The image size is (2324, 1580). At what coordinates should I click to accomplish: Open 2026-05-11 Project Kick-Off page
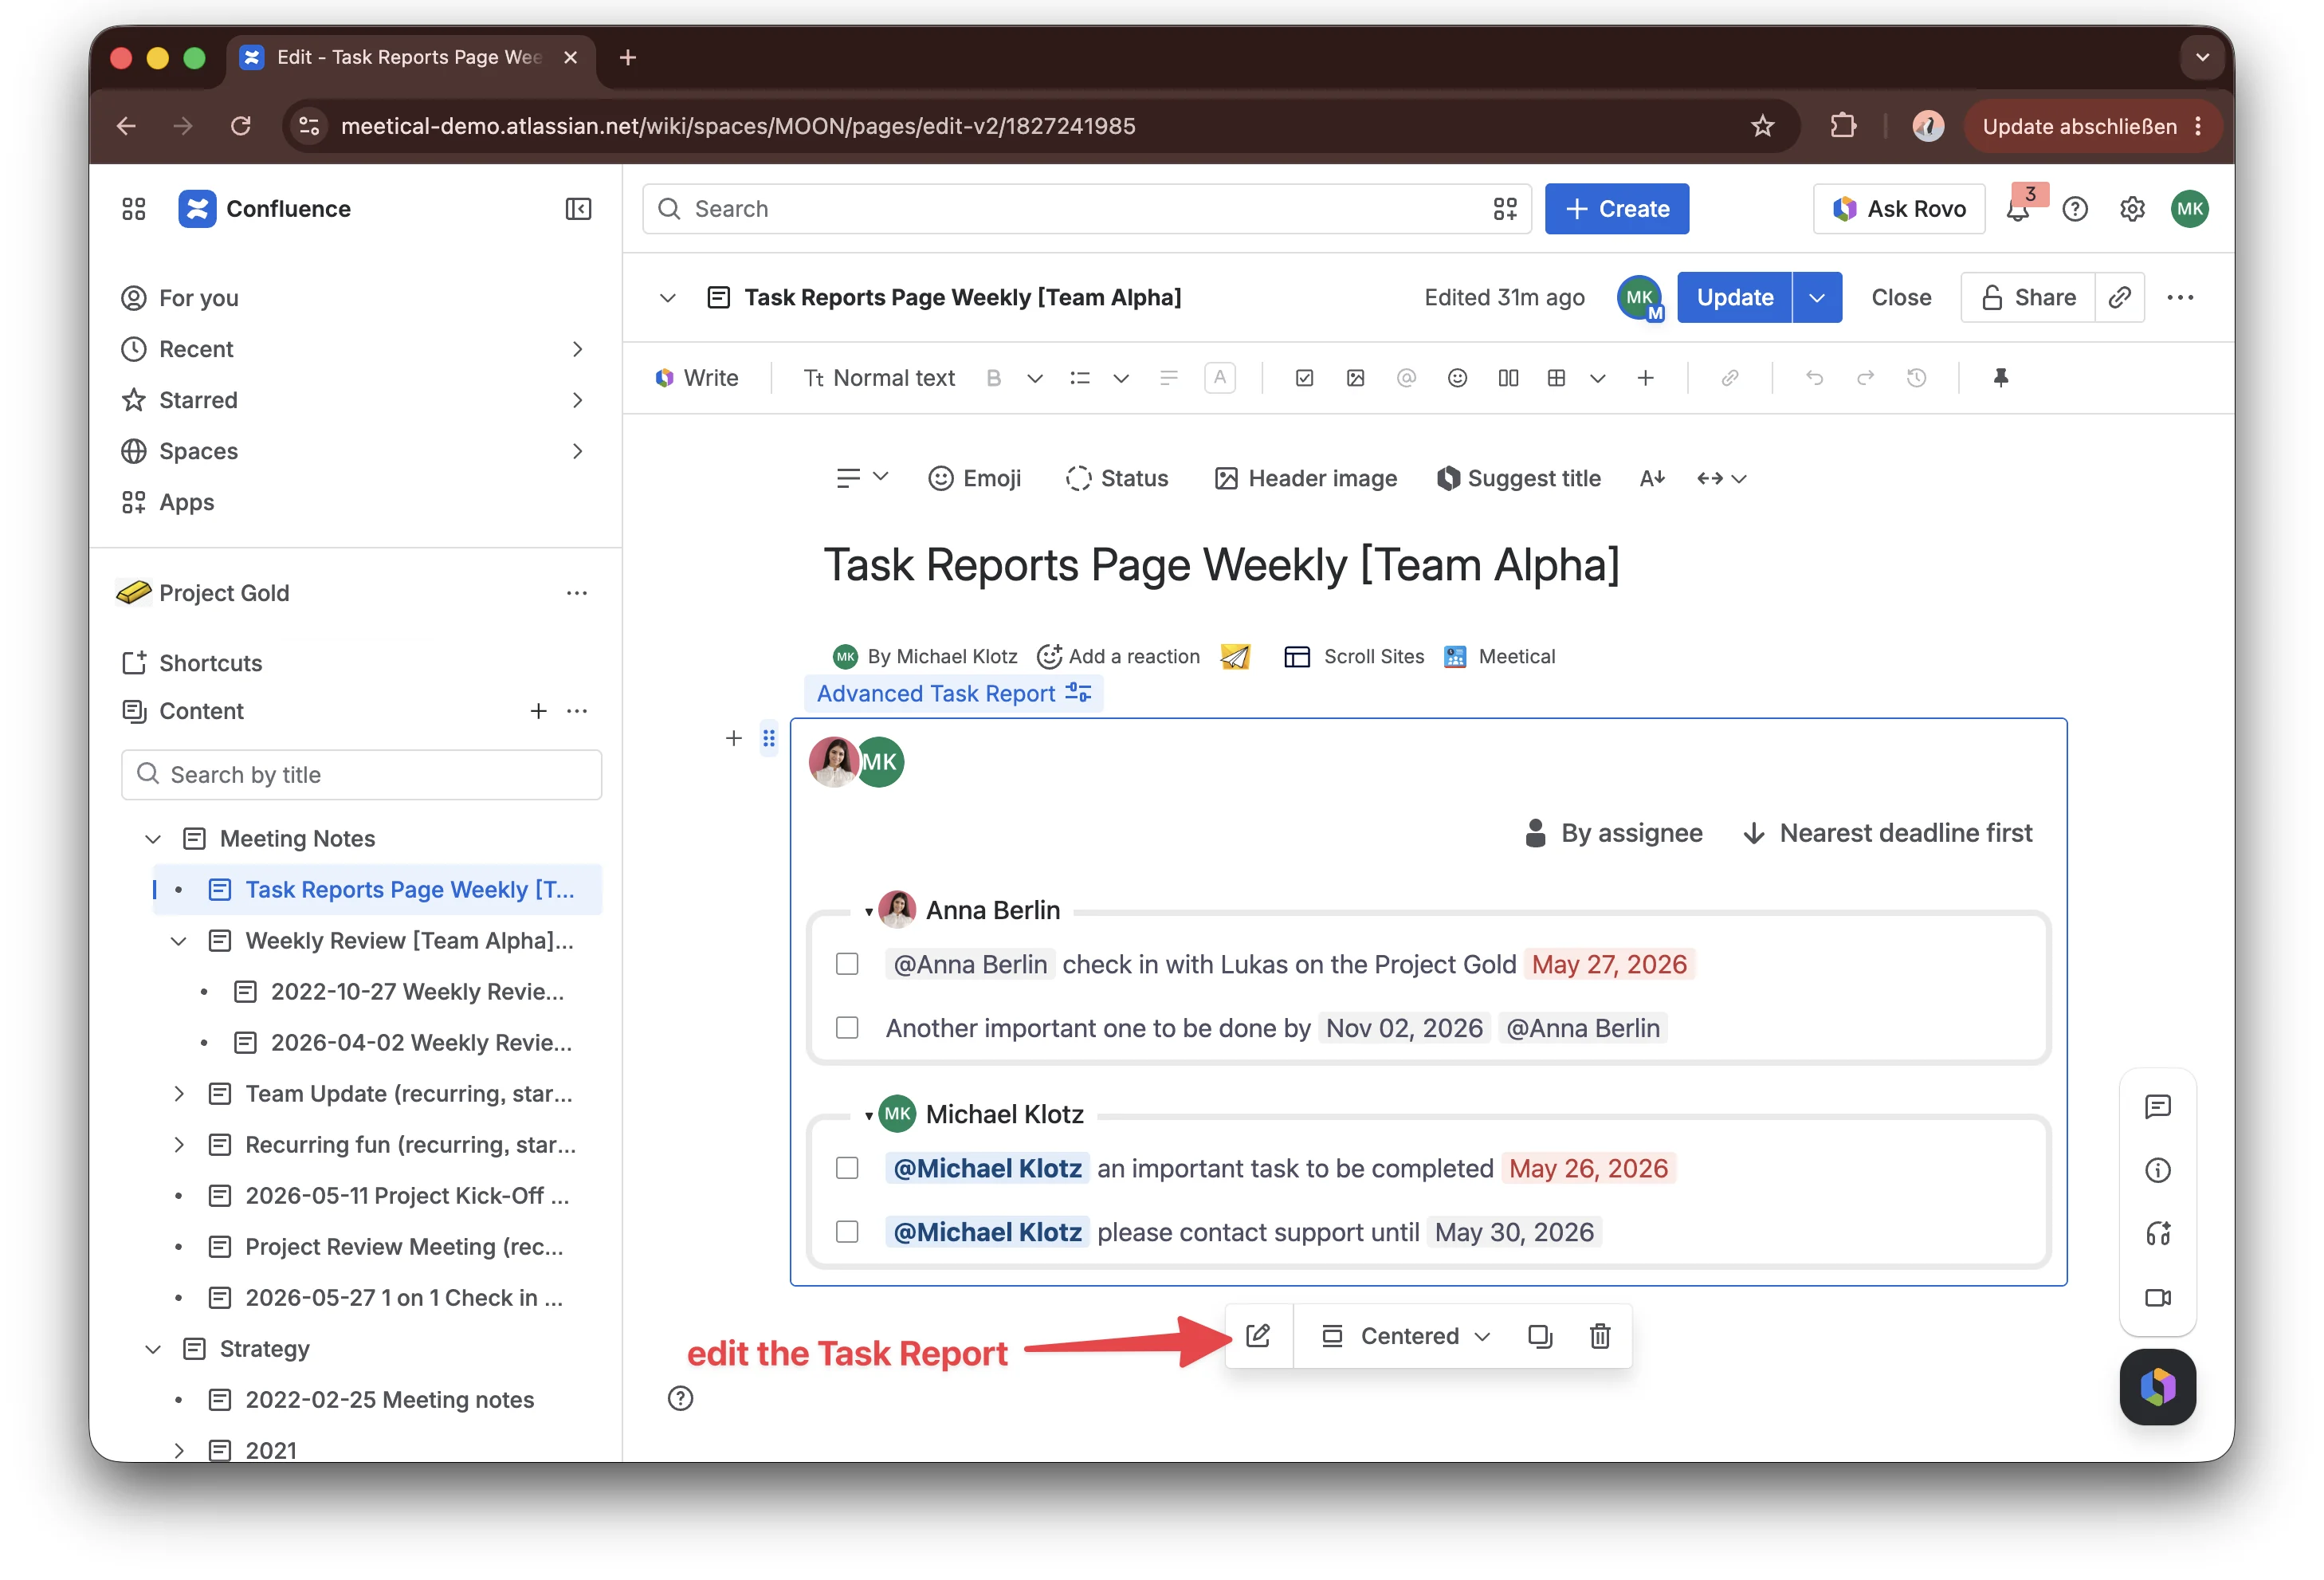coord(407,1196)
